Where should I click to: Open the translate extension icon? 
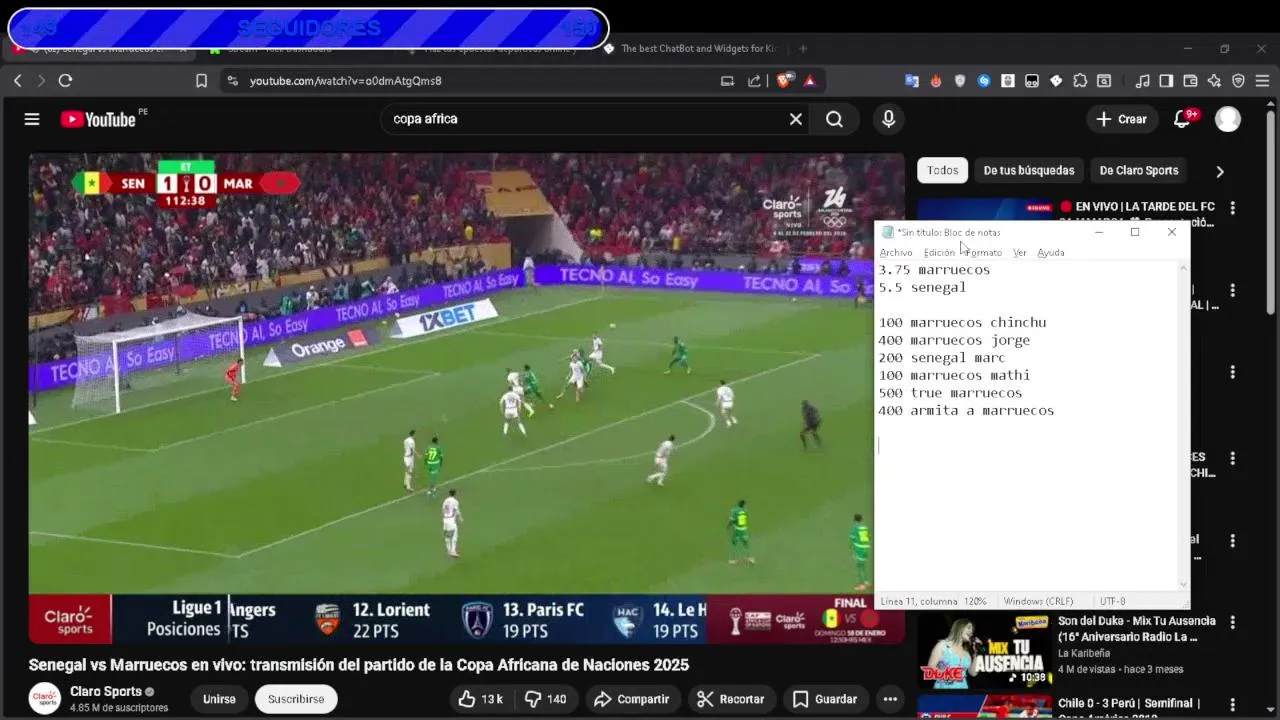(x=912, y=81)
